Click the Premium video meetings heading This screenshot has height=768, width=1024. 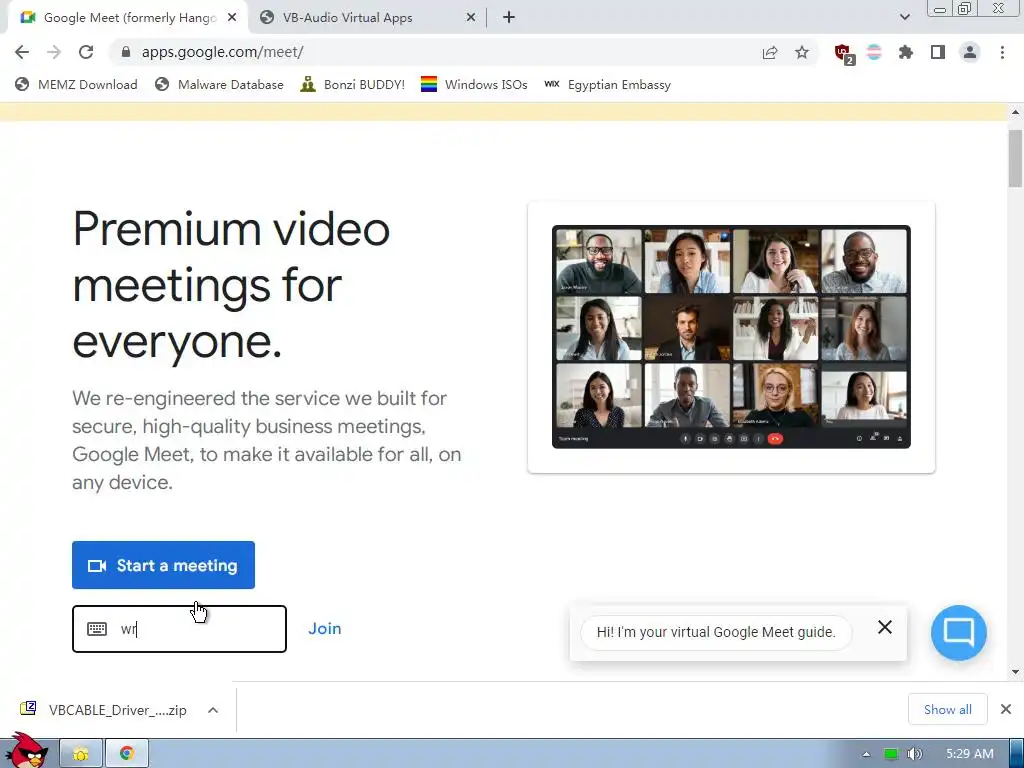[231, 285]
